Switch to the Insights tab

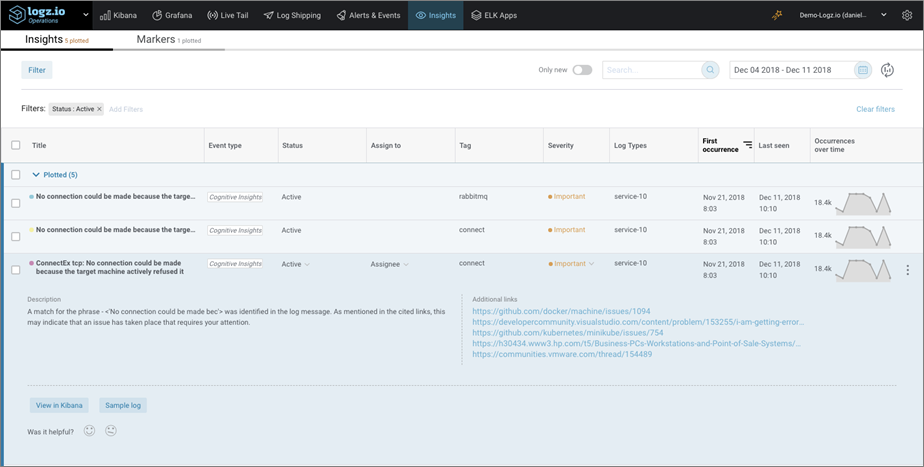[x=57, y=40]
